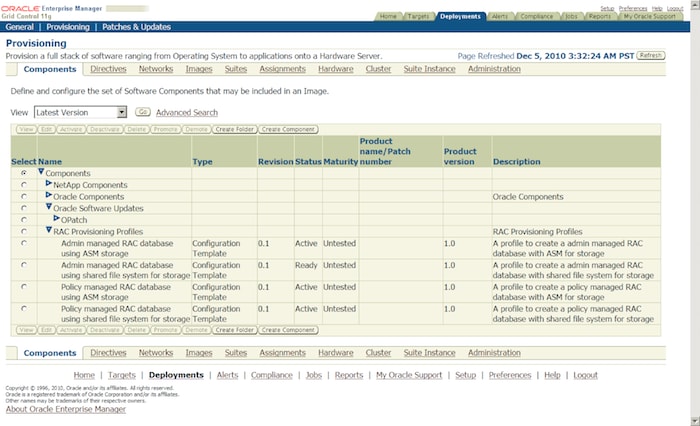Switch to the upper Images tab
The height and width of the screenshot is (426, 700).
coord(199,69)
